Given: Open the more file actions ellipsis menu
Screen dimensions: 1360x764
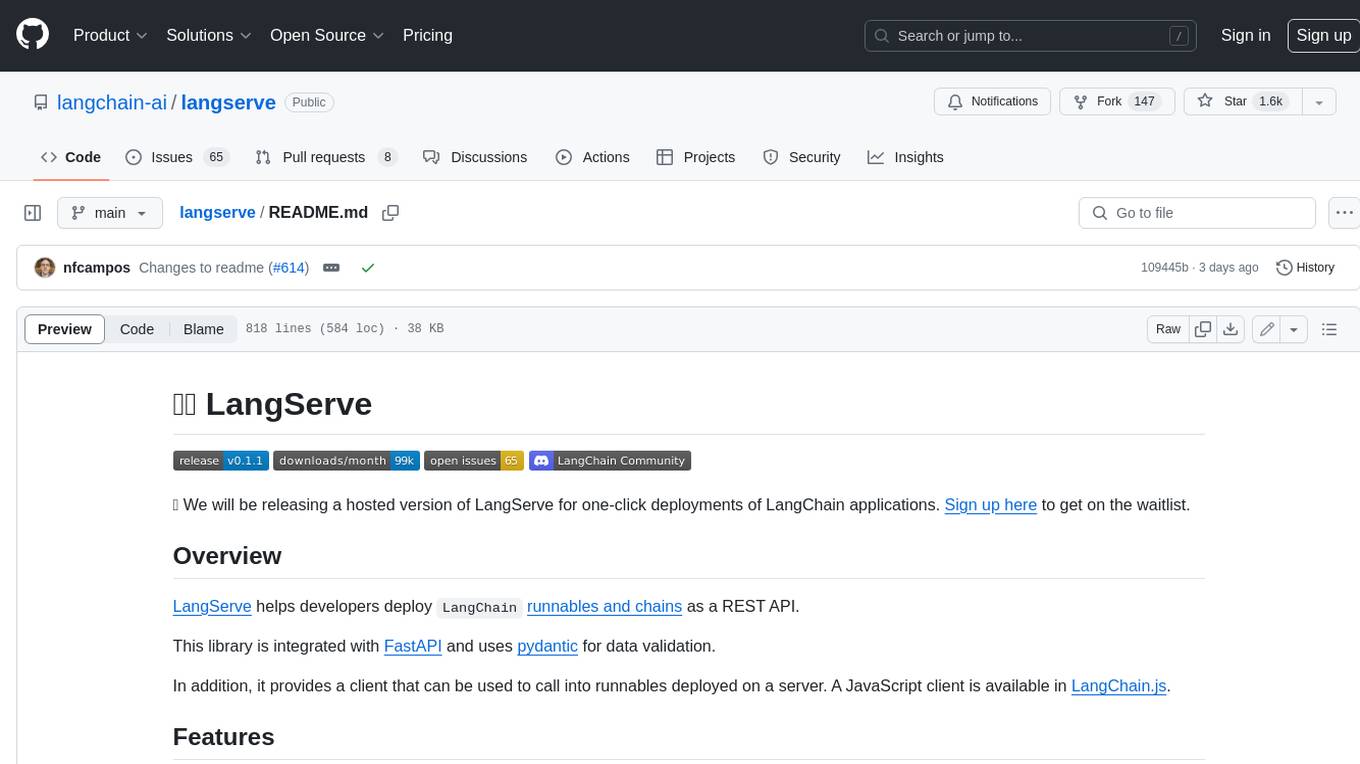Looking at the screenshot, I should pyautogui.click(x=1345, y=213).
